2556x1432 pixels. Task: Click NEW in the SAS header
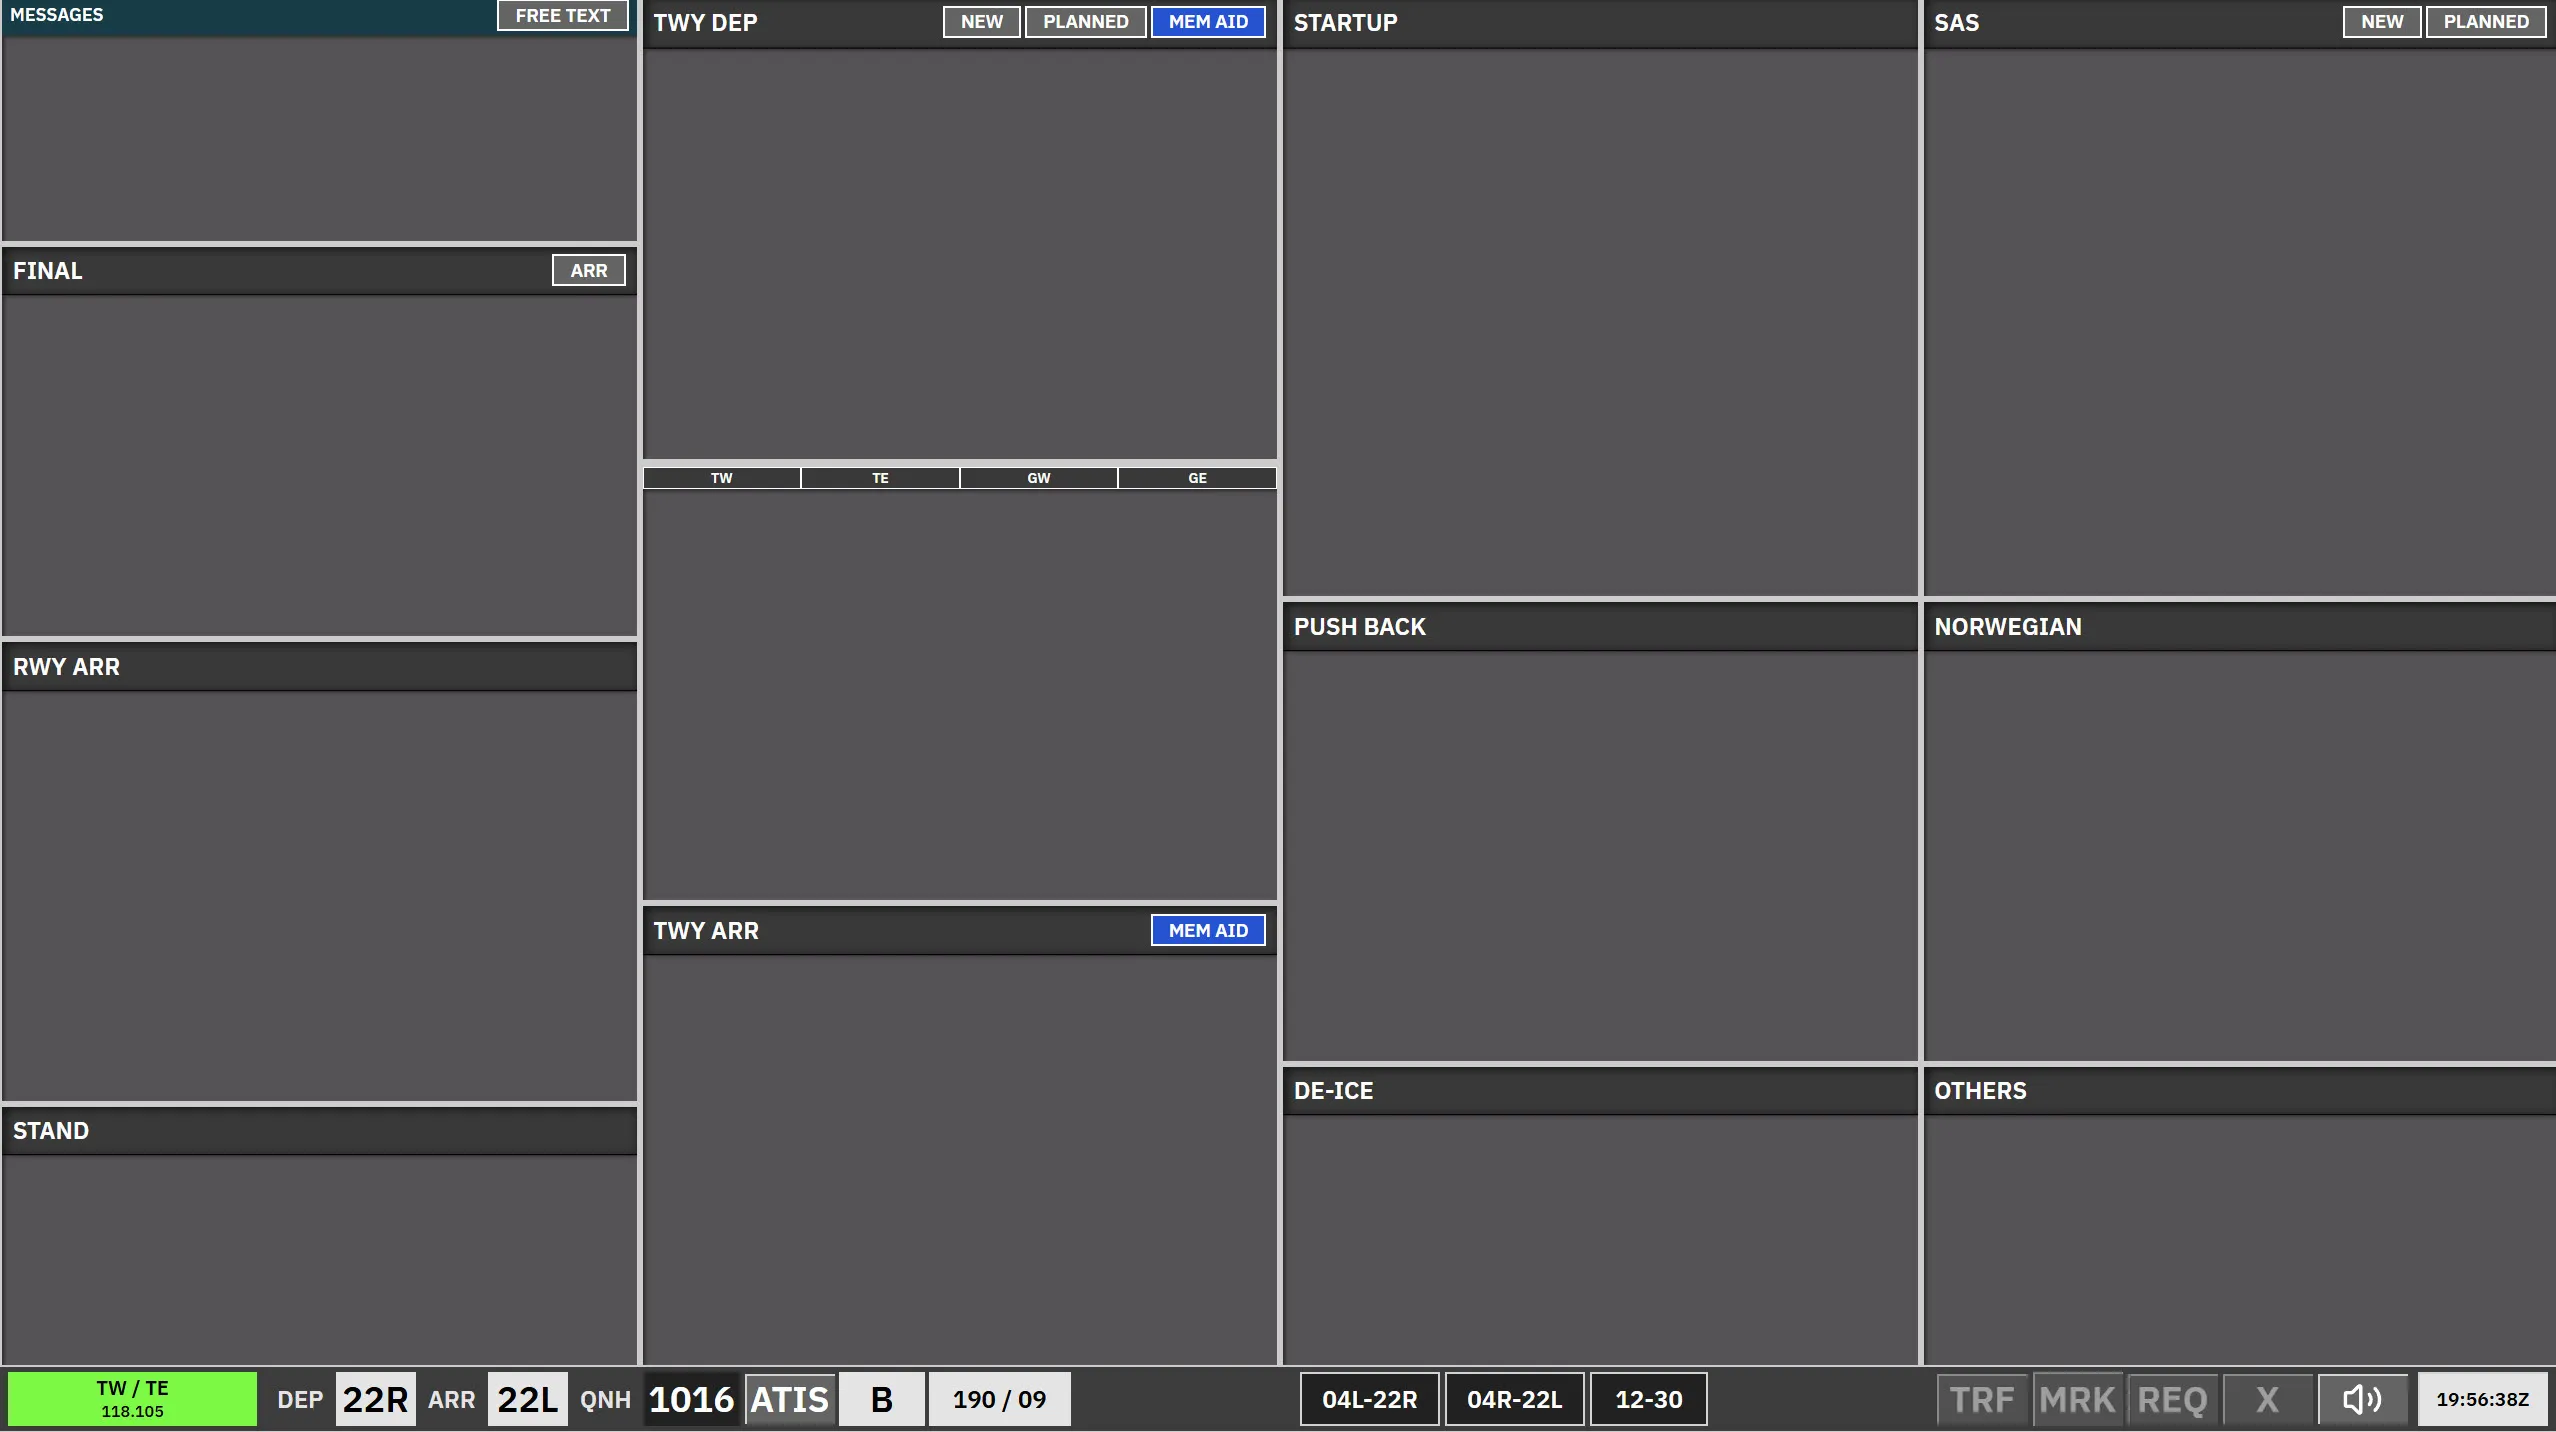2382,22
